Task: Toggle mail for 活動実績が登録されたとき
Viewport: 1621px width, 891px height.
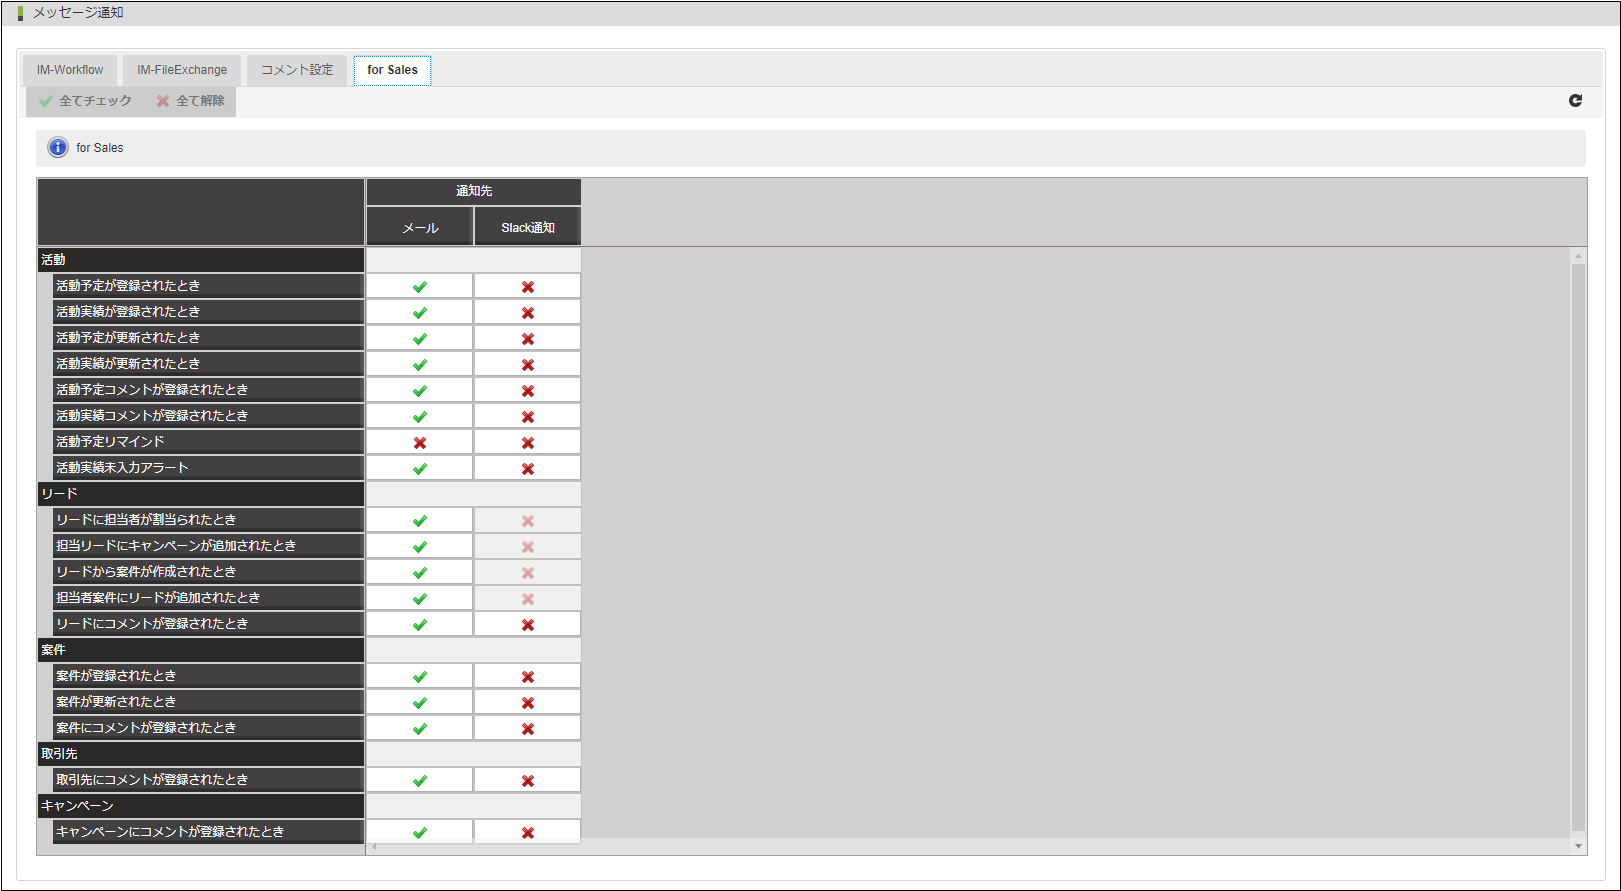Action: coord(420,312)
